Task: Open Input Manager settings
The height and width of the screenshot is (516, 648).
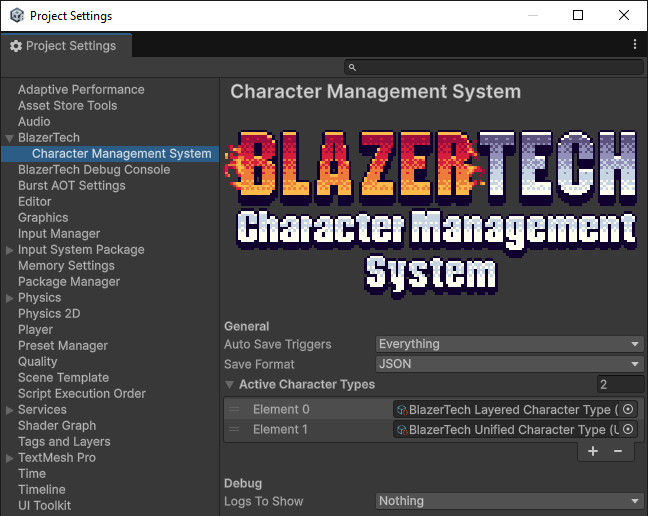Action: [59, 234]
